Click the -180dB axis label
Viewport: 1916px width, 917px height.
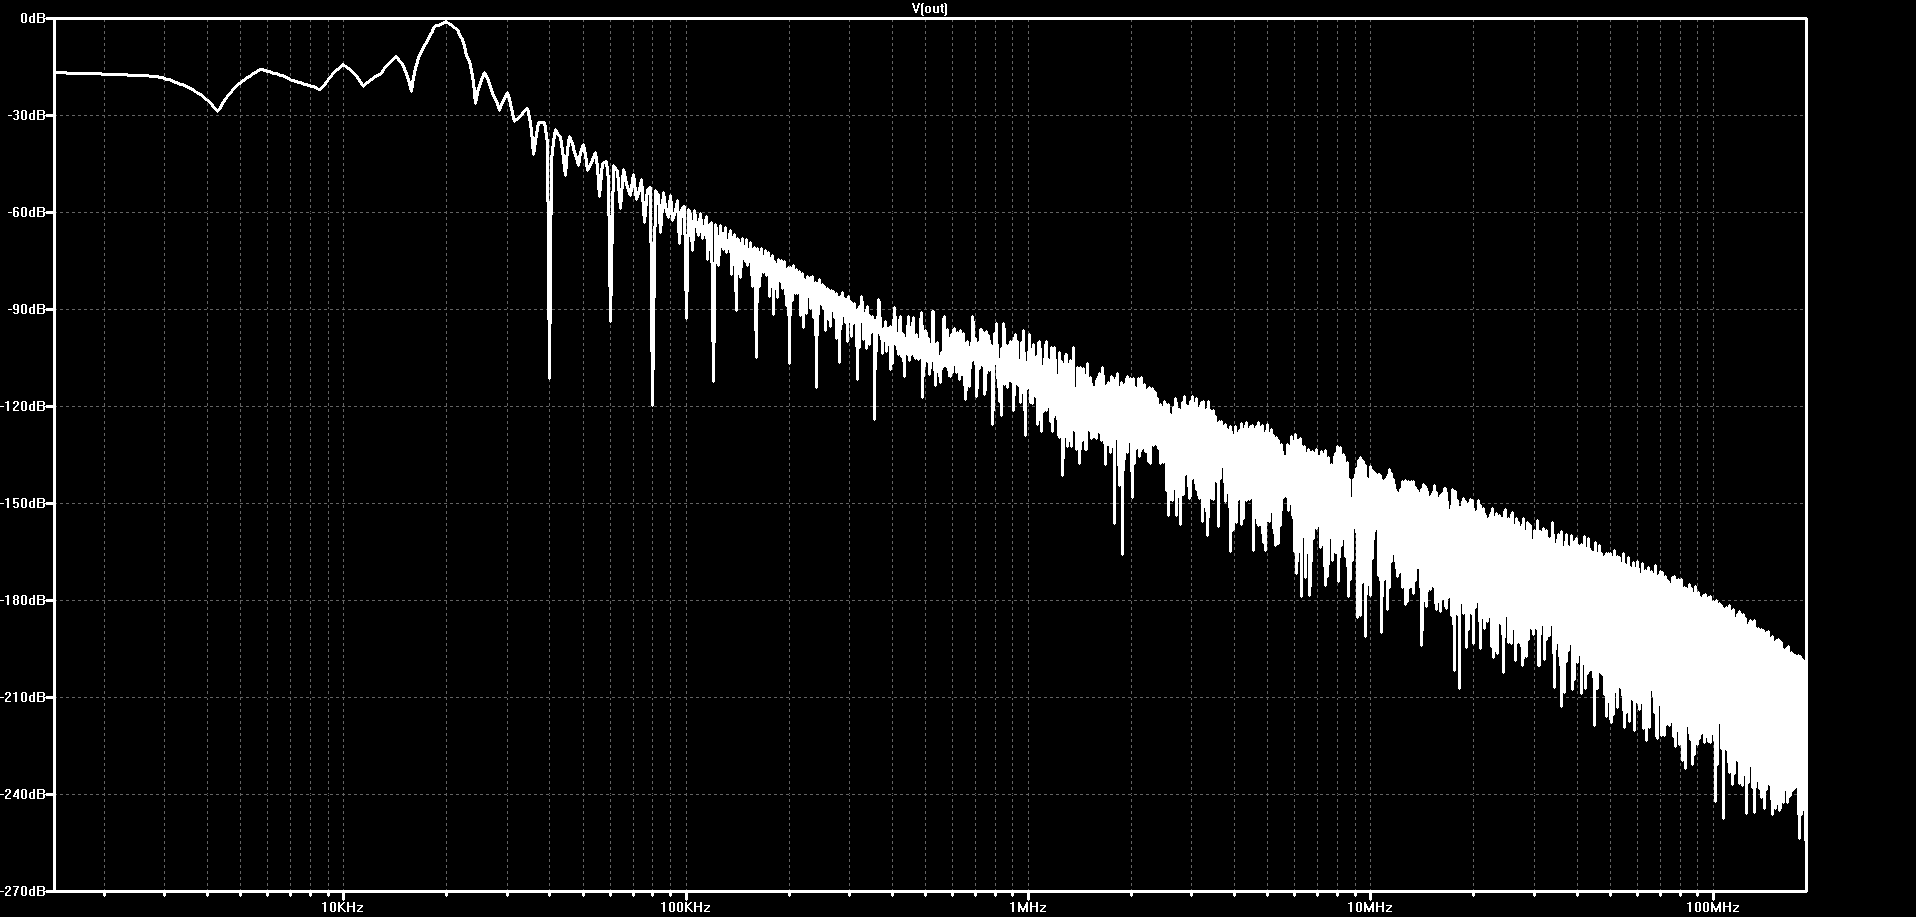point(24,600)
